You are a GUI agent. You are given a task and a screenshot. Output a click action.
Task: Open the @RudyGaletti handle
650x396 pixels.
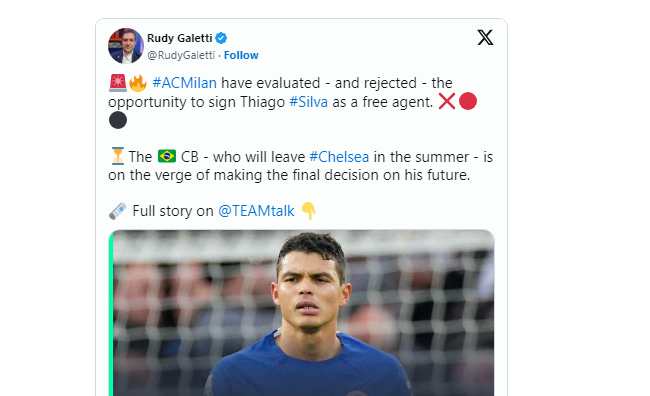181,55
